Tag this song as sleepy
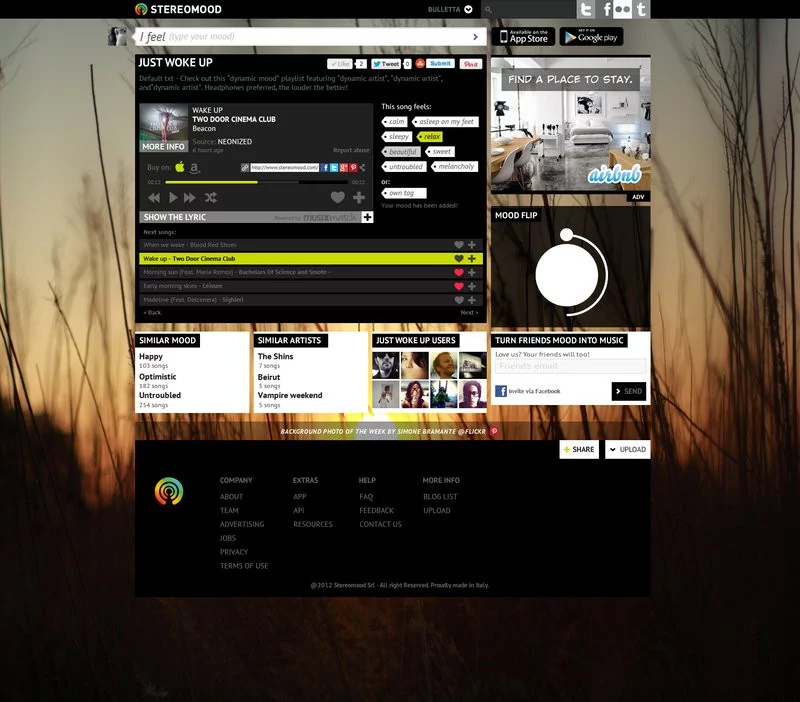The image size is (800, 702). 396,137
